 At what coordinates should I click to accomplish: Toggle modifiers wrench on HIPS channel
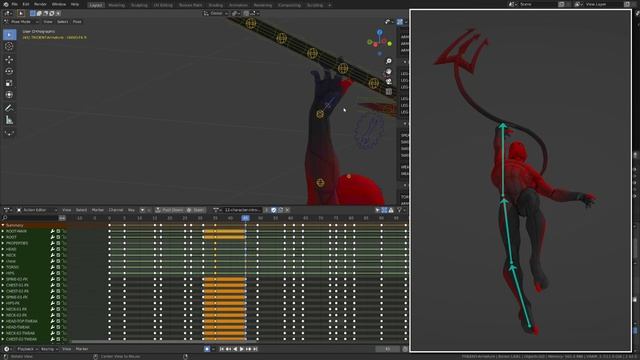(53, 273)
